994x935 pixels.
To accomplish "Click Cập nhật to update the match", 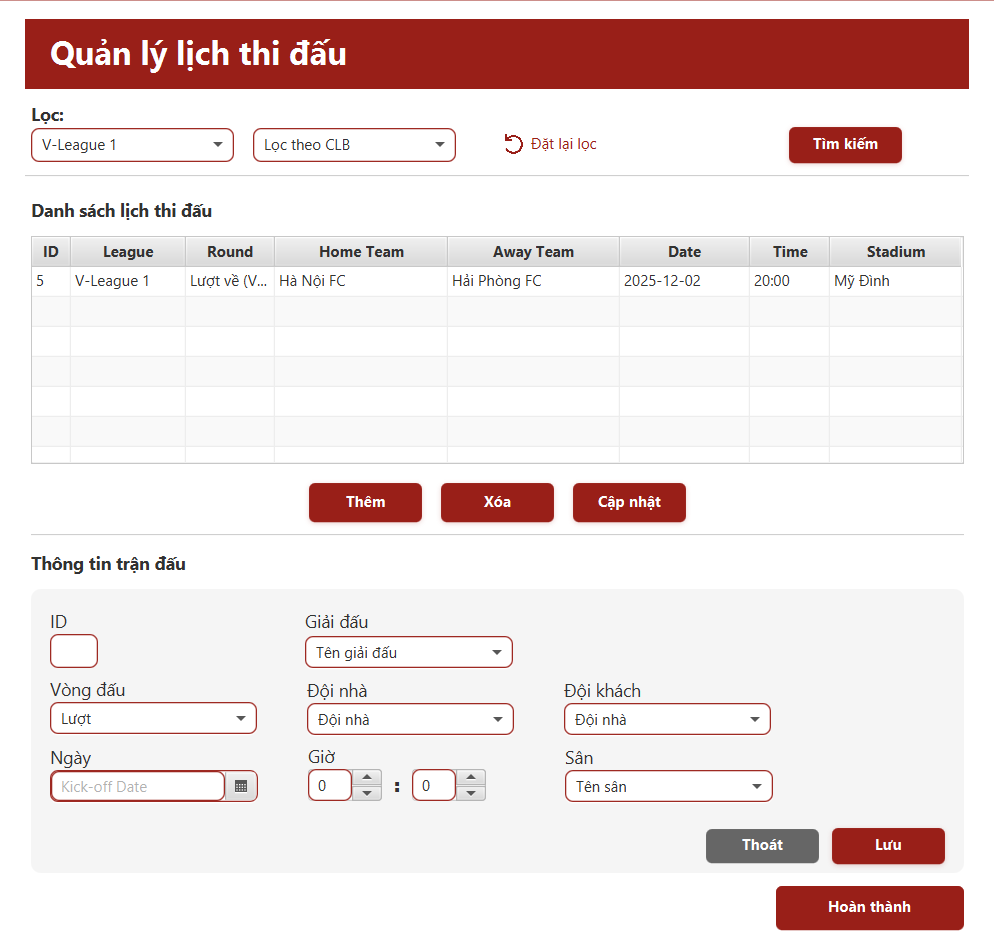I will coord(629,502).
